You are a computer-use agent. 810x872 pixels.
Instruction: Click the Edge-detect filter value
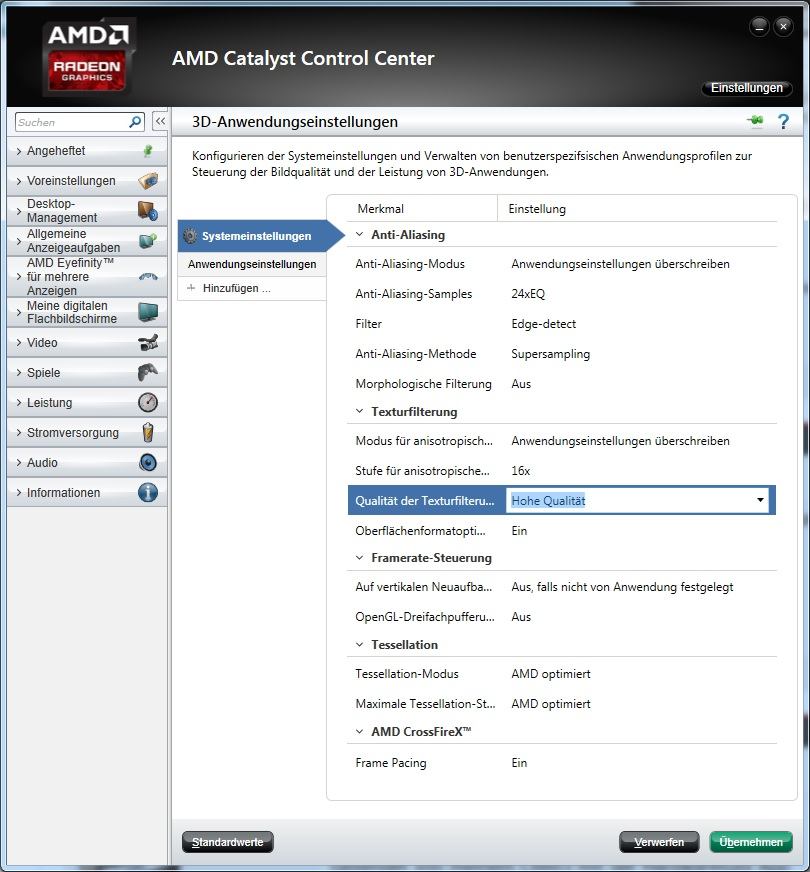coord(544,324)
